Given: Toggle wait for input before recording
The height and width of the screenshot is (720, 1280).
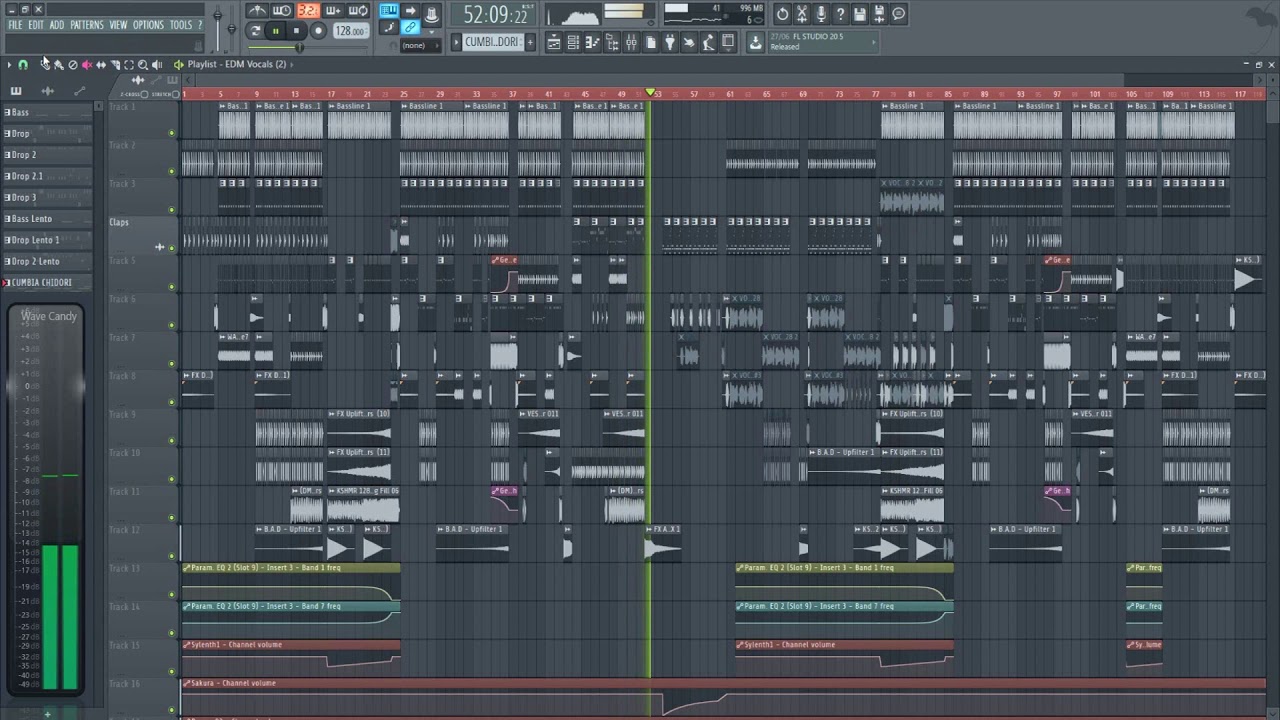Looking at the screenshot, I should pos(281,11).
